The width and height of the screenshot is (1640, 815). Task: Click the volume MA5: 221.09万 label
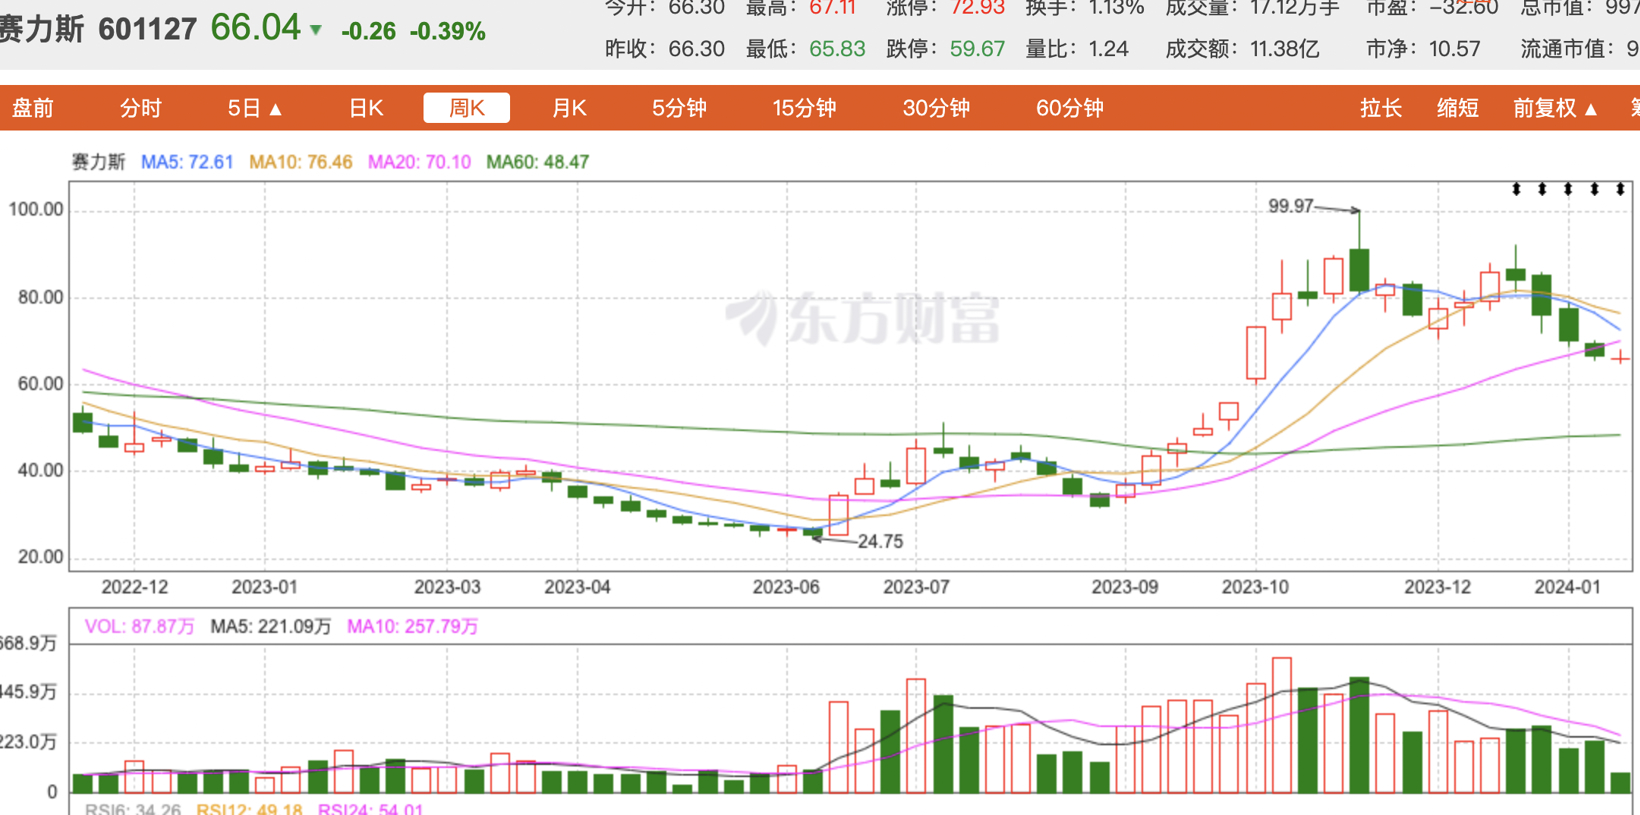coord(271,627)
